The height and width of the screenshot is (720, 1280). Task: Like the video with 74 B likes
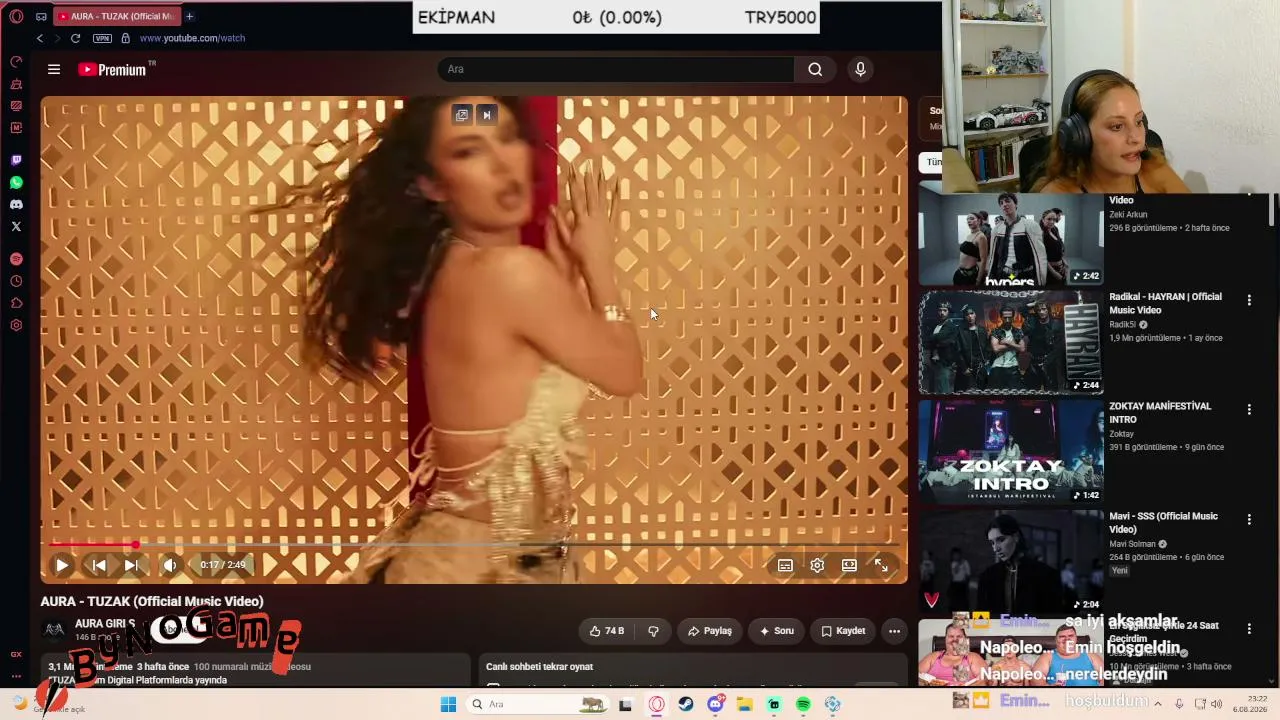607,631
